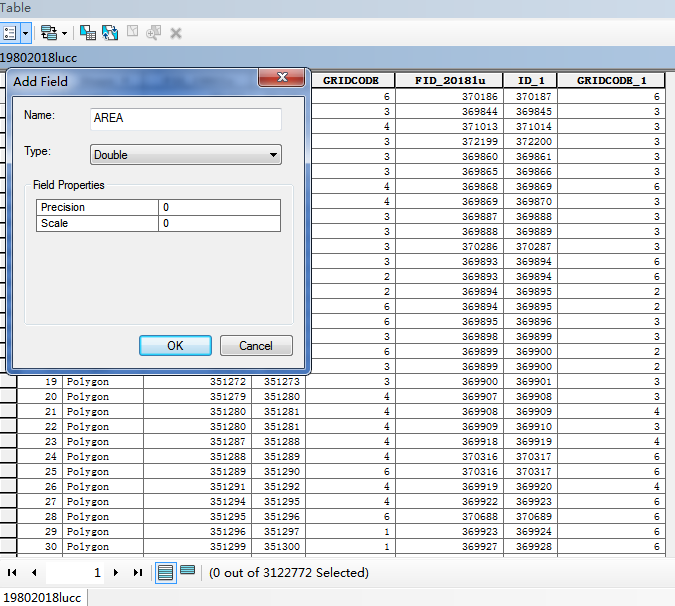Click Cancel in the Add Field dialog

click(256, 346)
